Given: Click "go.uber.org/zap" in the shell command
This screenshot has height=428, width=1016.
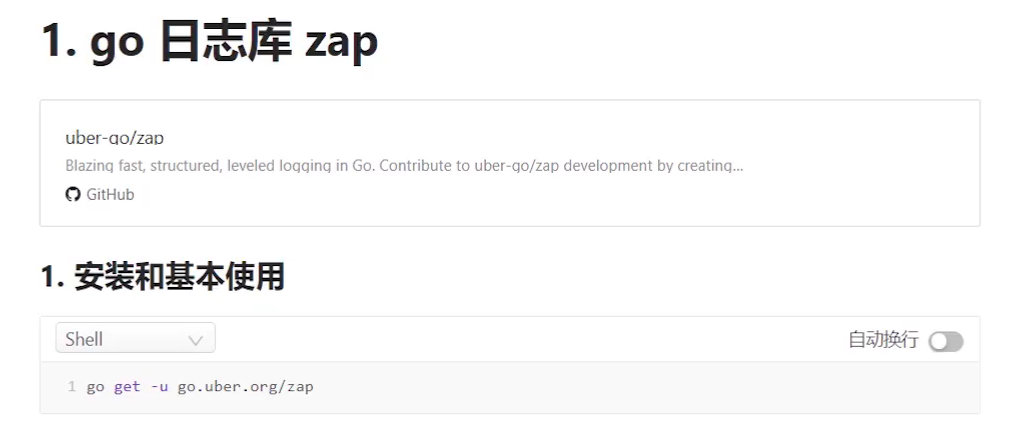Looking at the screenshot, I should 245,386.
